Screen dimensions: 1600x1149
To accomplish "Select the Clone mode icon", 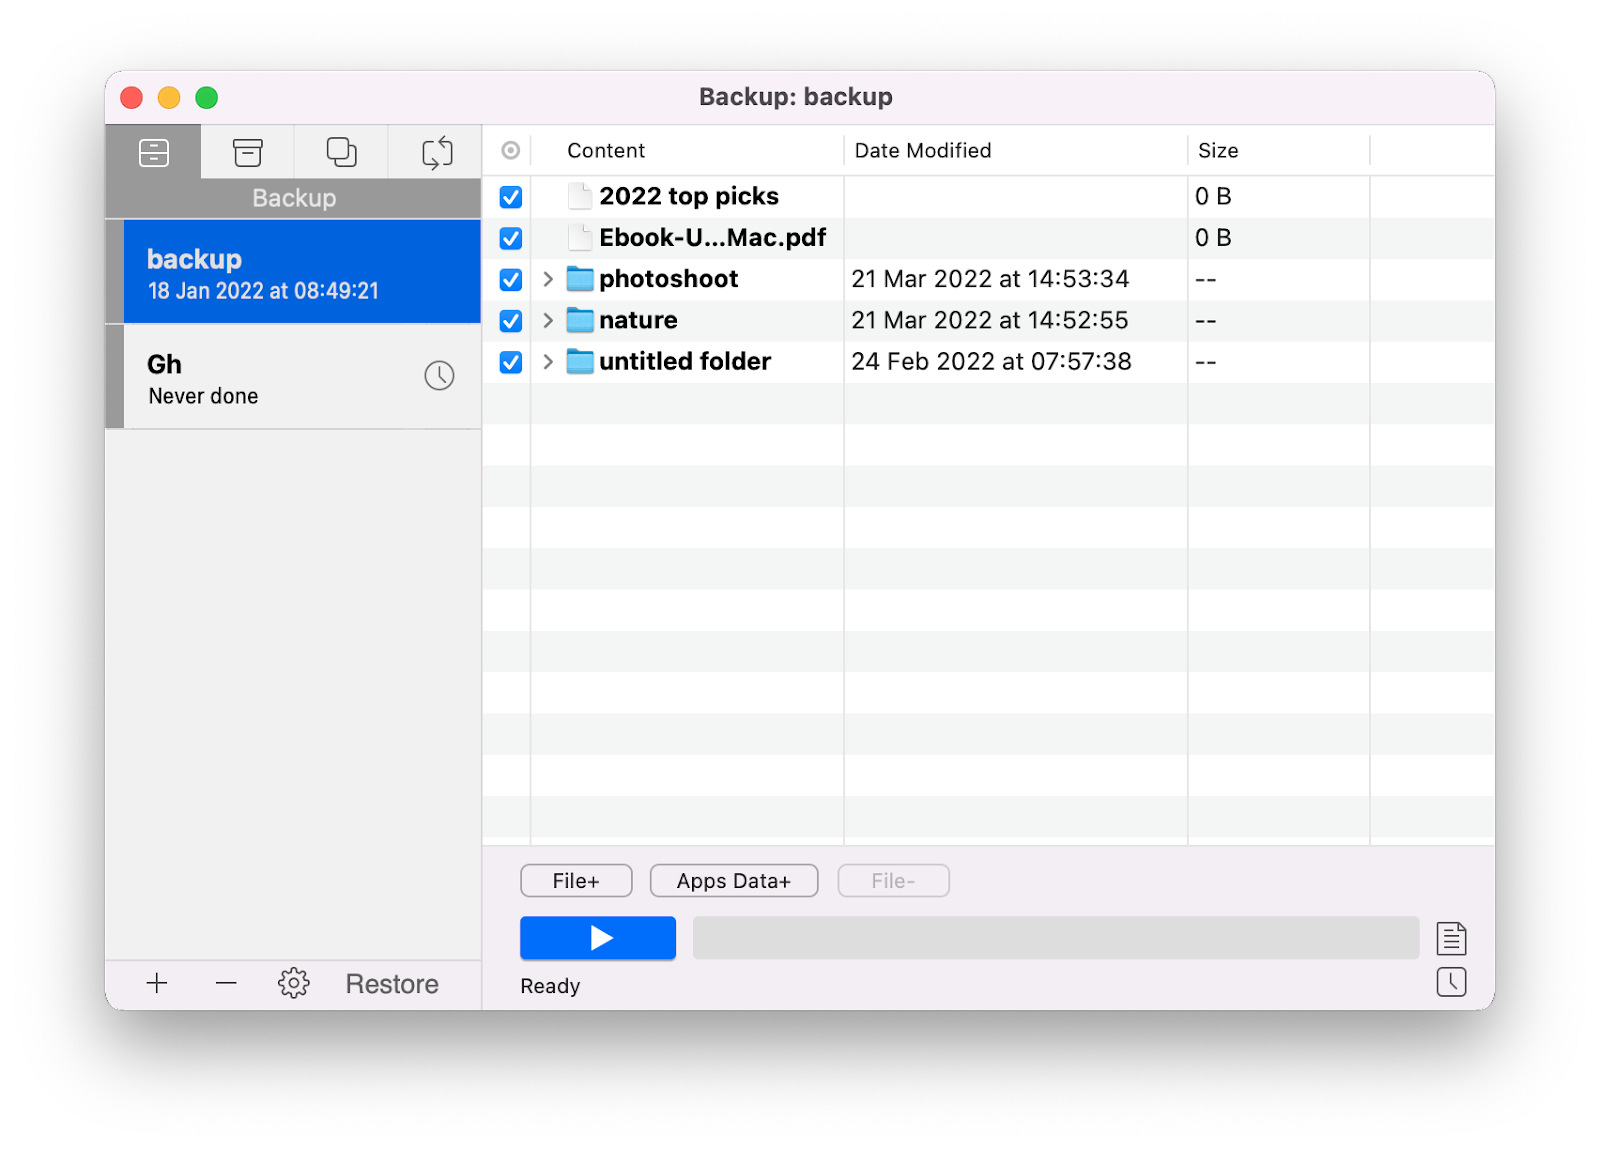I will 341,151.
